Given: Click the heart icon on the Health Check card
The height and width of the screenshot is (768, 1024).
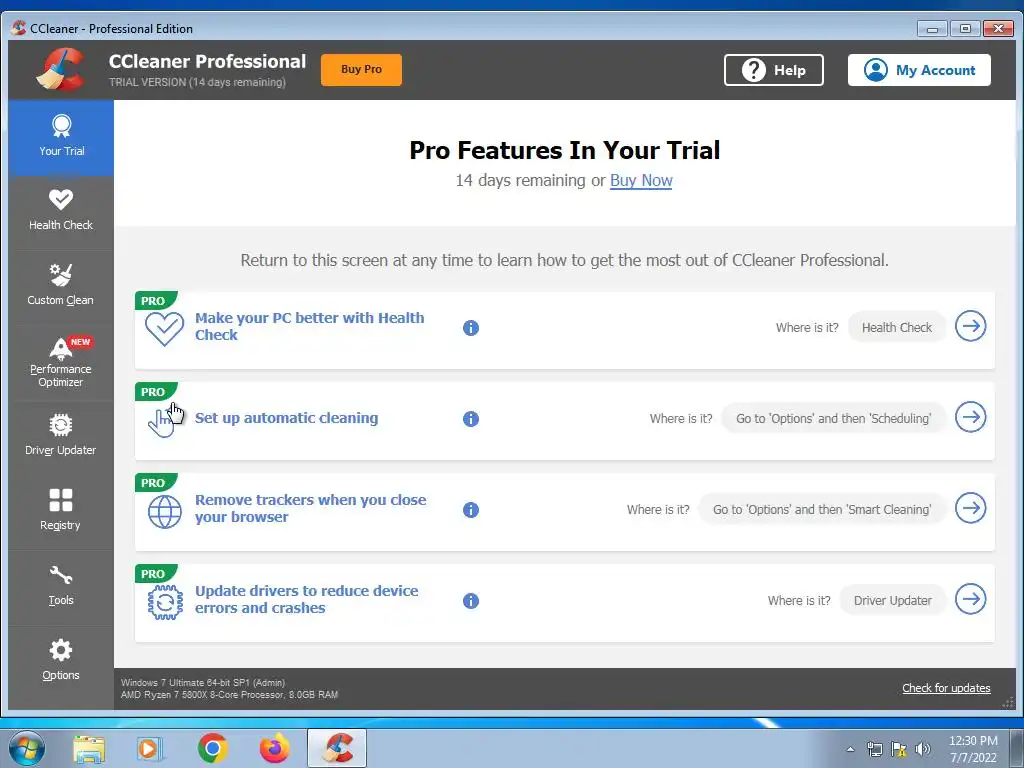Looking at the screenshot, I should pyautogui.click(x=165, y=328).
